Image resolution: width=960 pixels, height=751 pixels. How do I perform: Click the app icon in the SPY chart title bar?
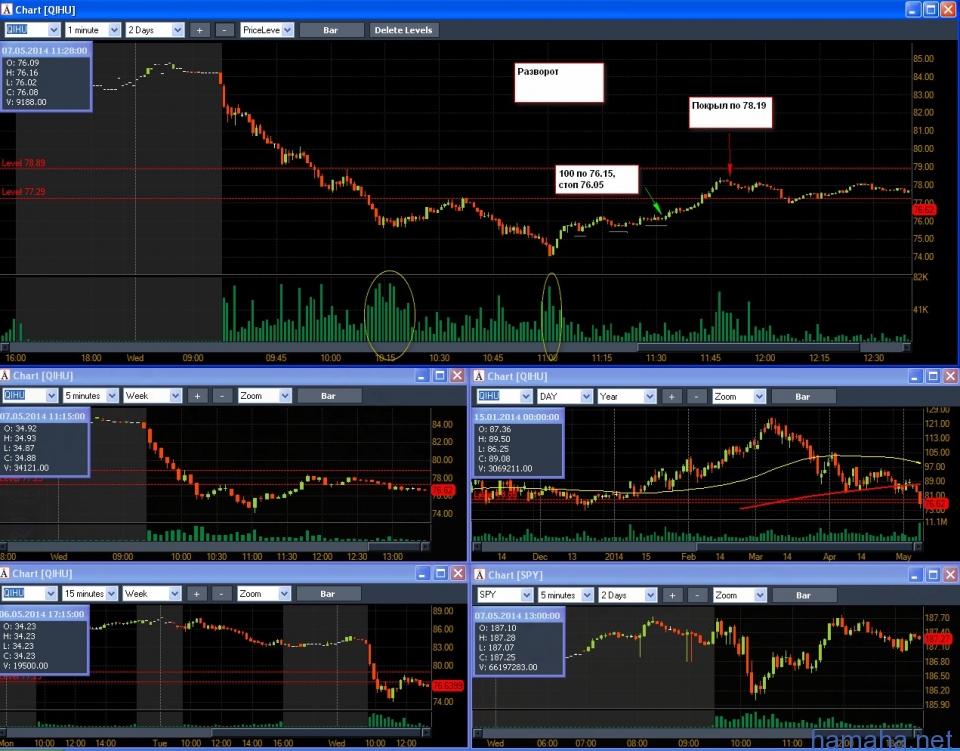(478, 574)
